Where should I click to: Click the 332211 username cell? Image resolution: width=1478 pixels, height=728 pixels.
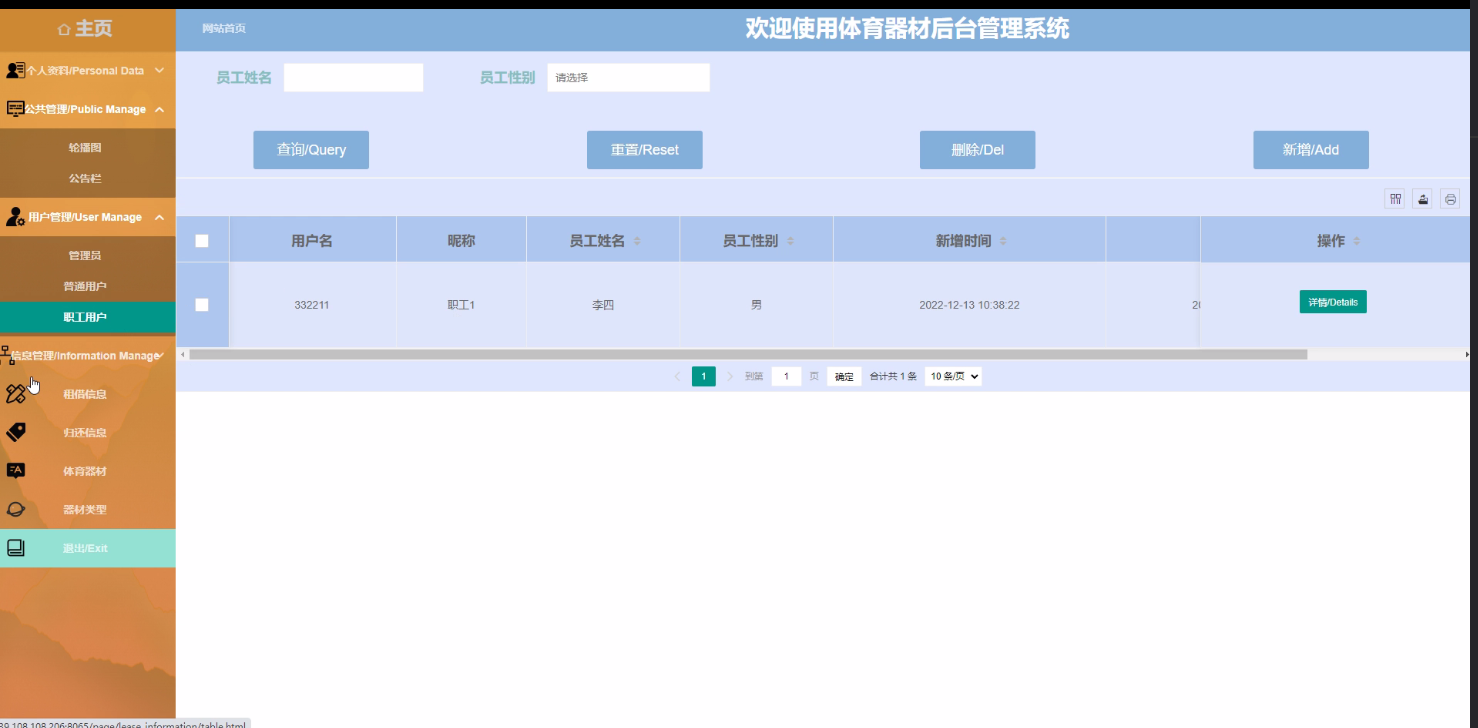(x=312, y=305)
